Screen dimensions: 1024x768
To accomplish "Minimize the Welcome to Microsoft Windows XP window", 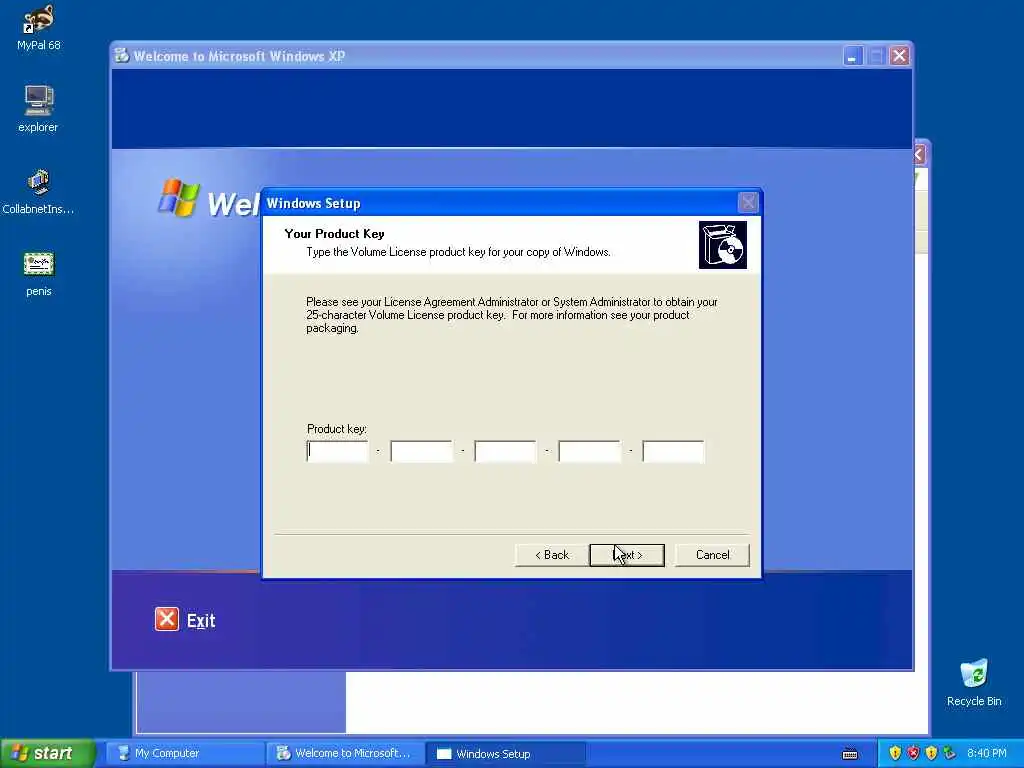I will pos(852,56).
